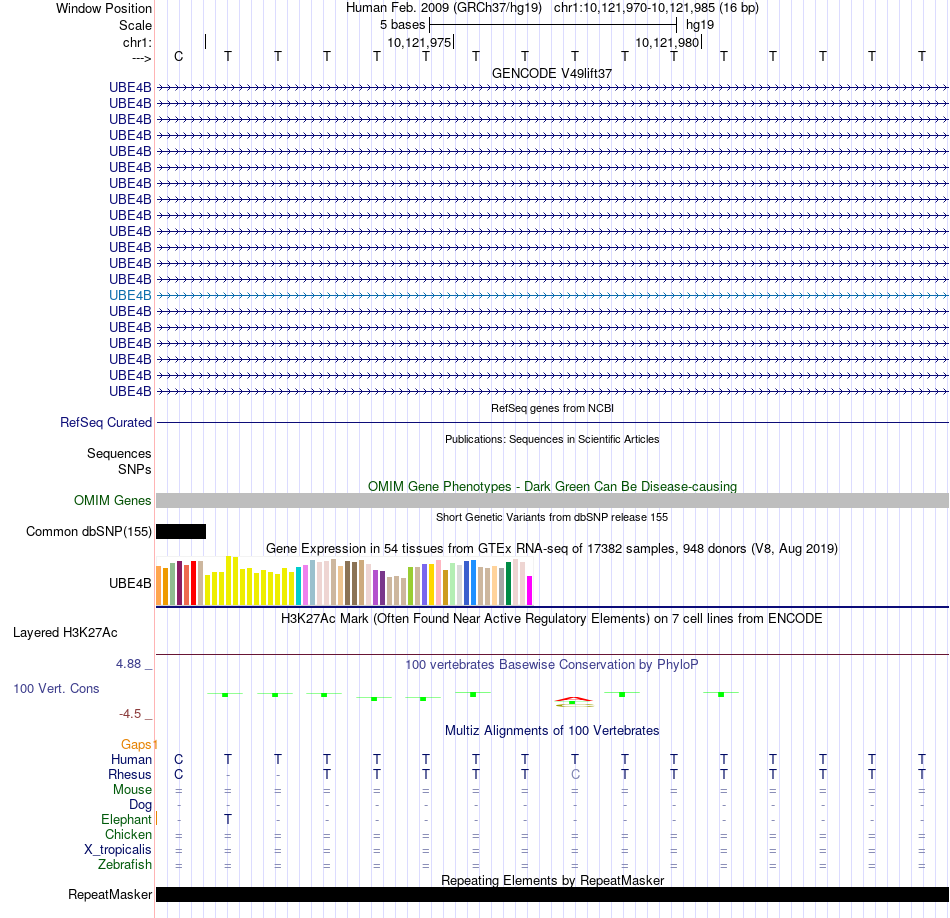Select the Dog alignment row label
Viewport: 950px width, 918px height.
[x=141, y=805]
